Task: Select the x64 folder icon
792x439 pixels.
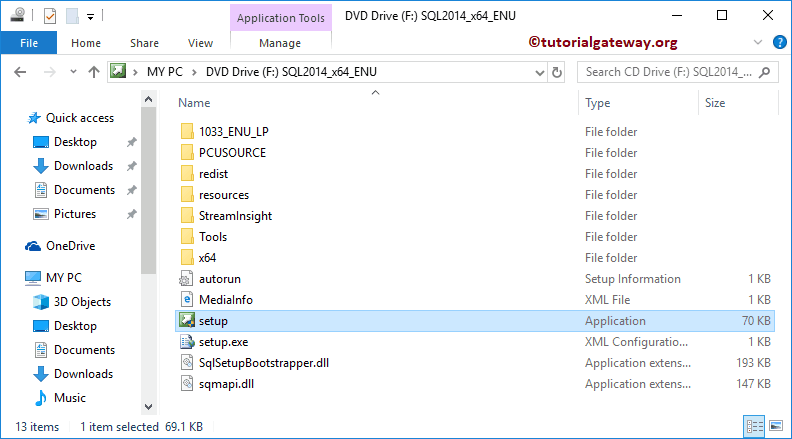Action: coord(187,258)
